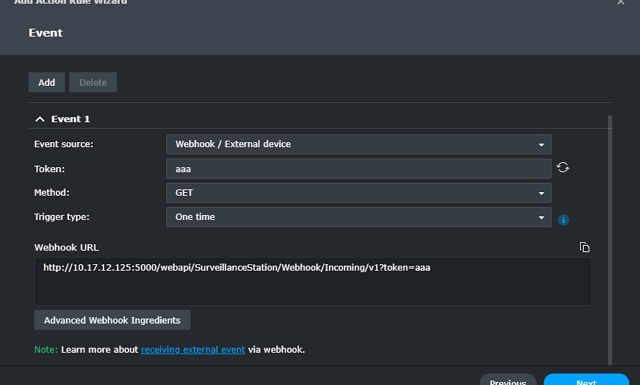The height and width of the screenshot is (385, 640).
Task: Click the Webhook URL heading text
Action: [67, 247]
